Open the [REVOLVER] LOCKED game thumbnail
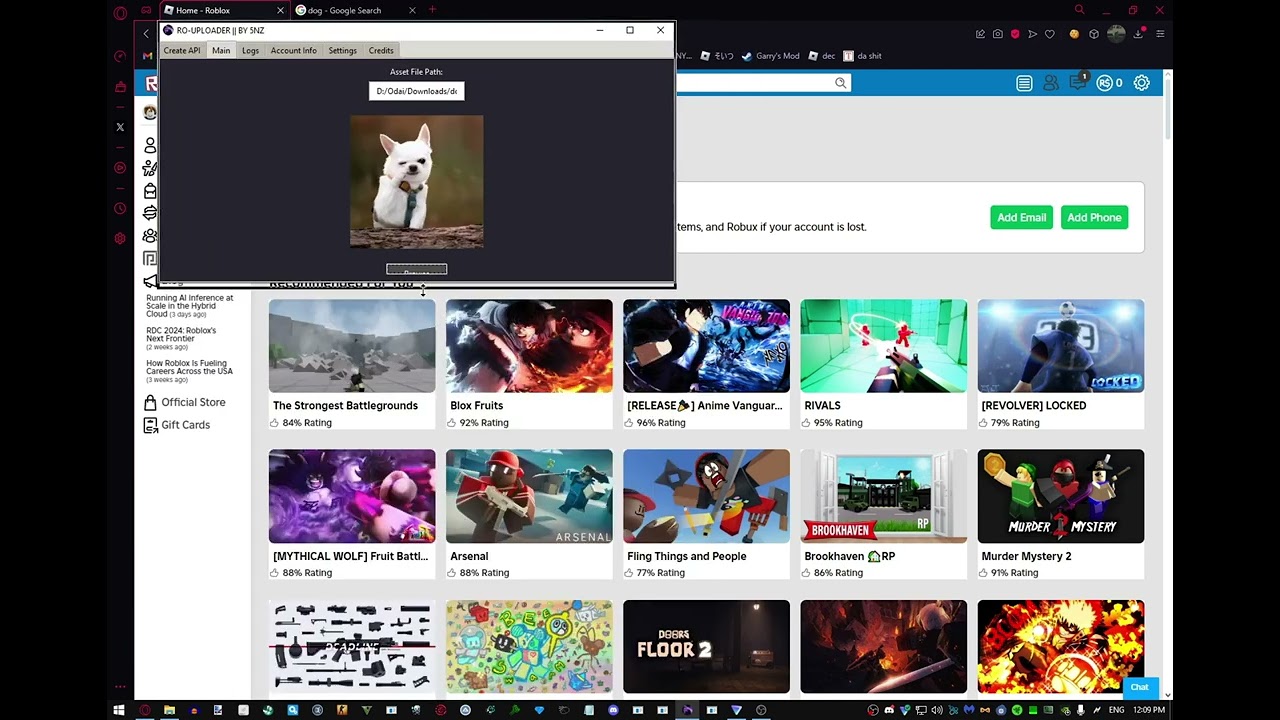 pyautogui.click(x=1061, y=346)
